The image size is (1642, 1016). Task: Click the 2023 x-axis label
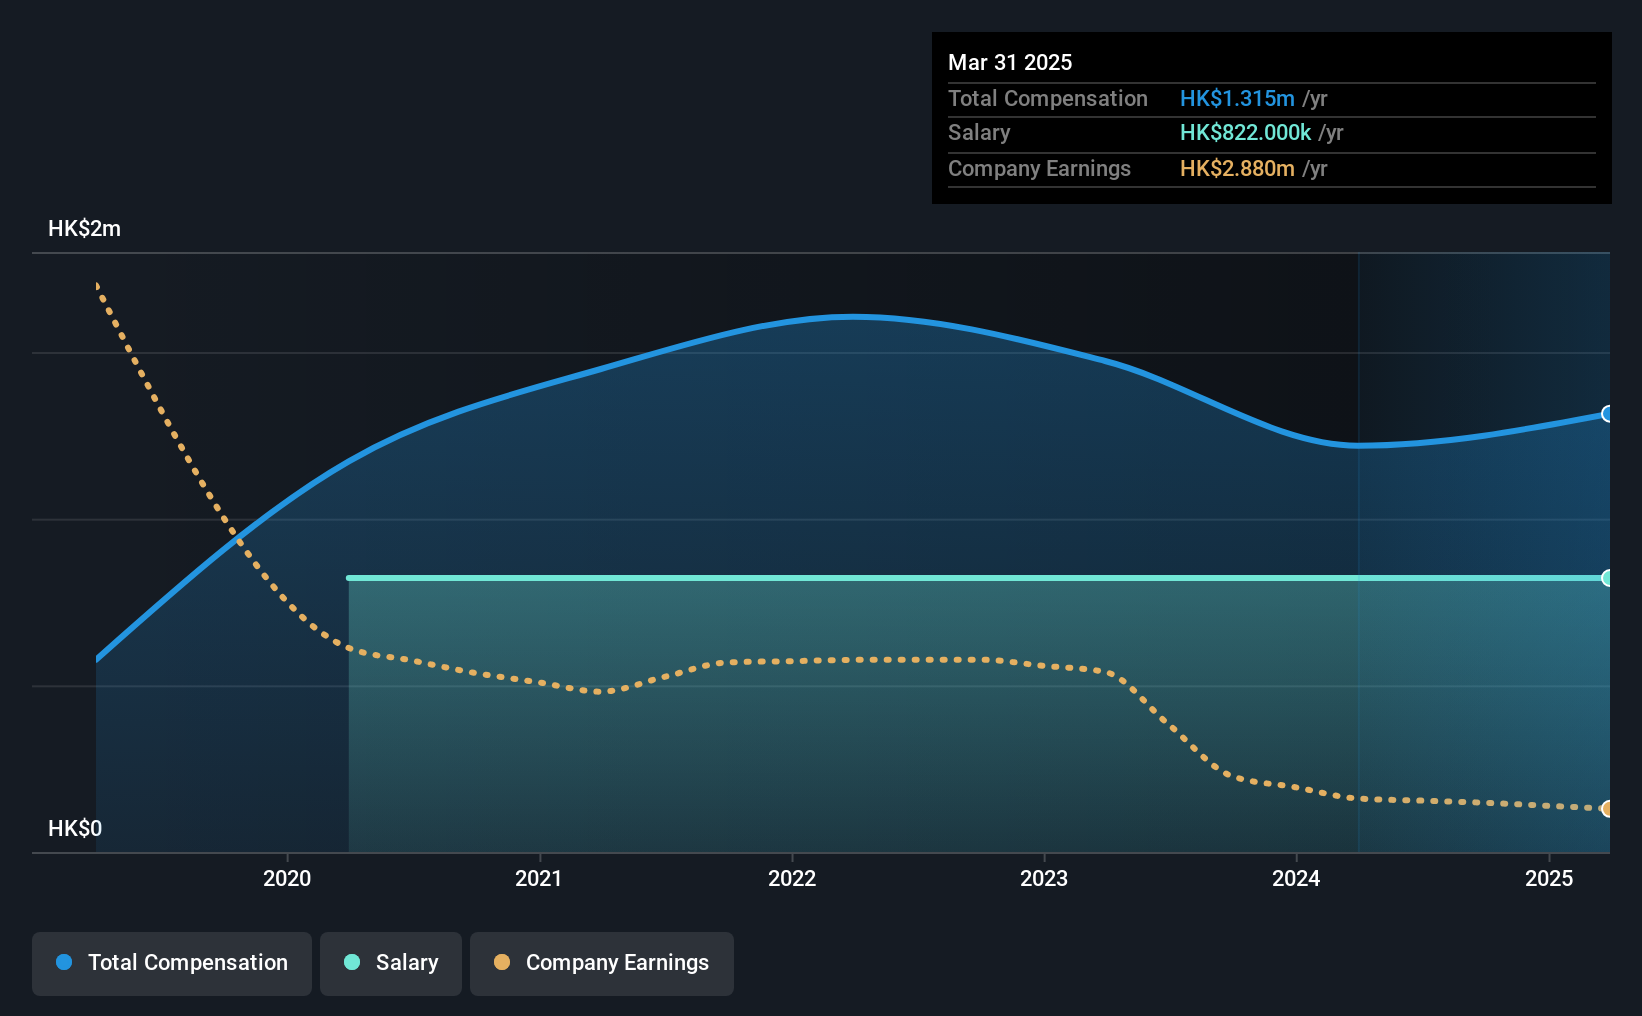[x=1044, y=878]
